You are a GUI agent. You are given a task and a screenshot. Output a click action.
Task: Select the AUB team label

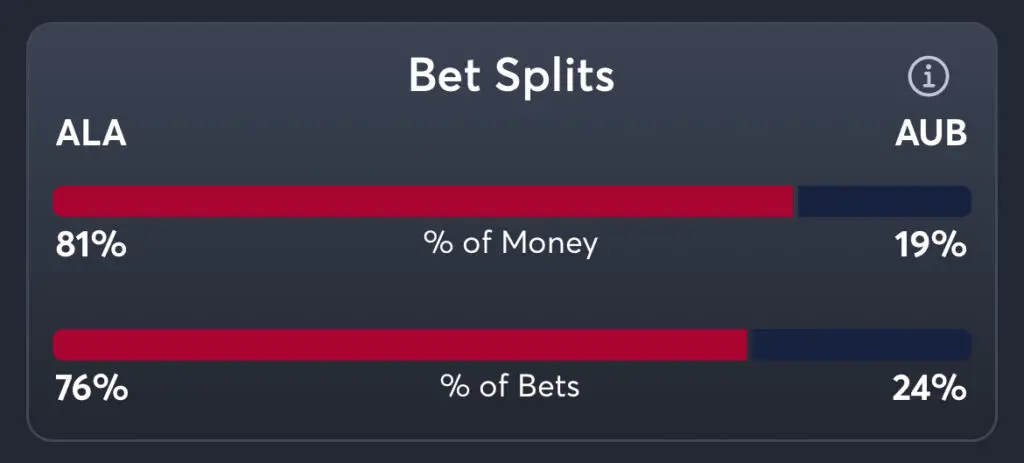click(931, 134)
